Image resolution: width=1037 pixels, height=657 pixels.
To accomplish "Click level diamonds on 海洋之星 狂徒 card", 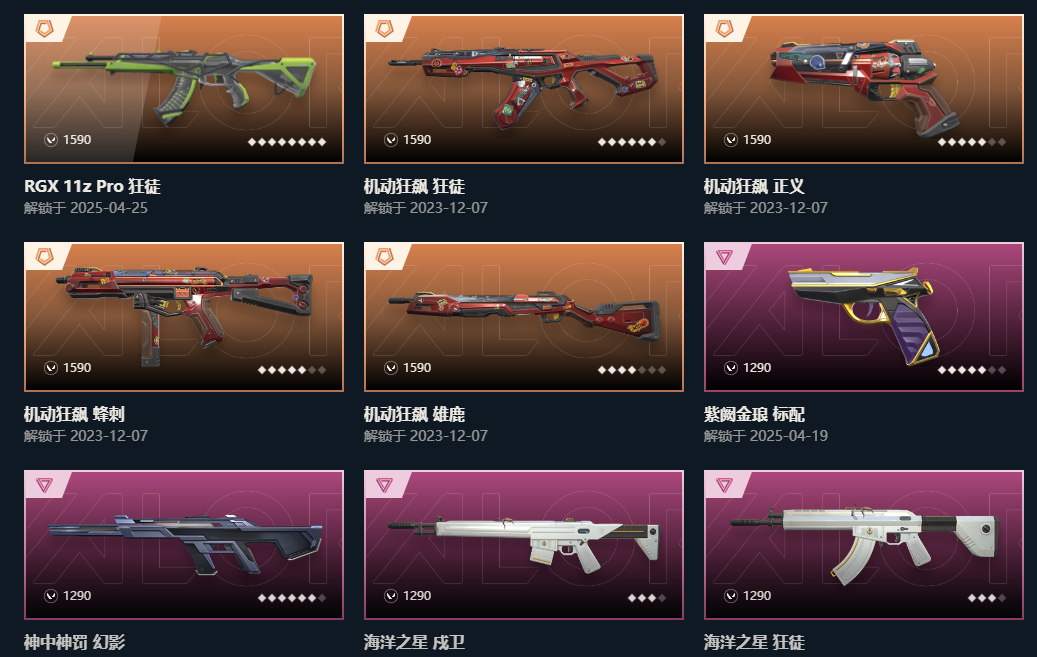I will pyautogui.click(x=987, y=598).
